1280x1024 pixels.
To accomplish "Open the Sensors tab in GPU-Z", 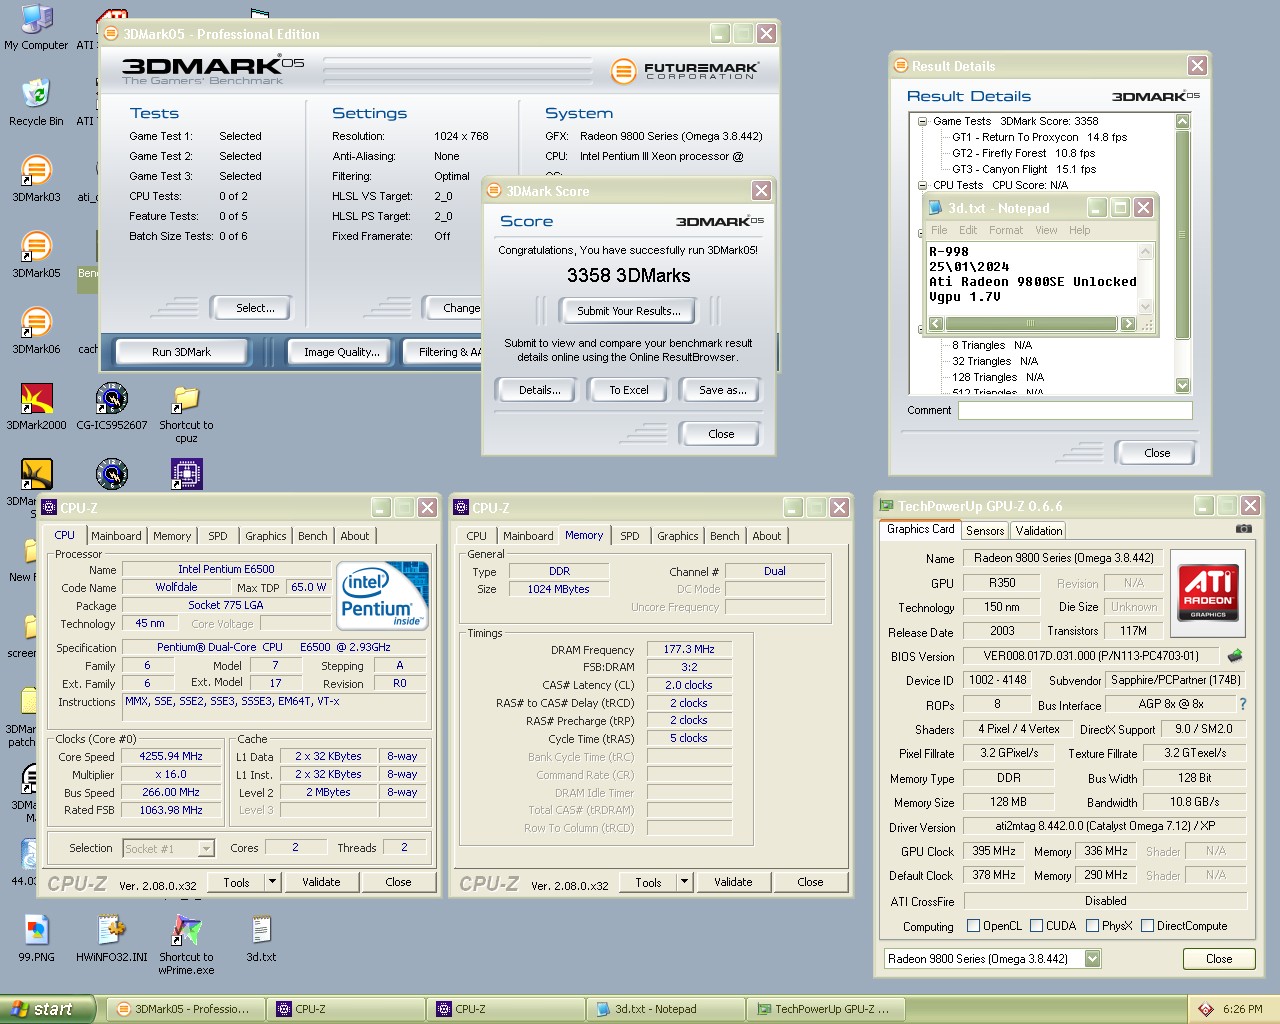I will pyautogui.click(x=985, y=531).
